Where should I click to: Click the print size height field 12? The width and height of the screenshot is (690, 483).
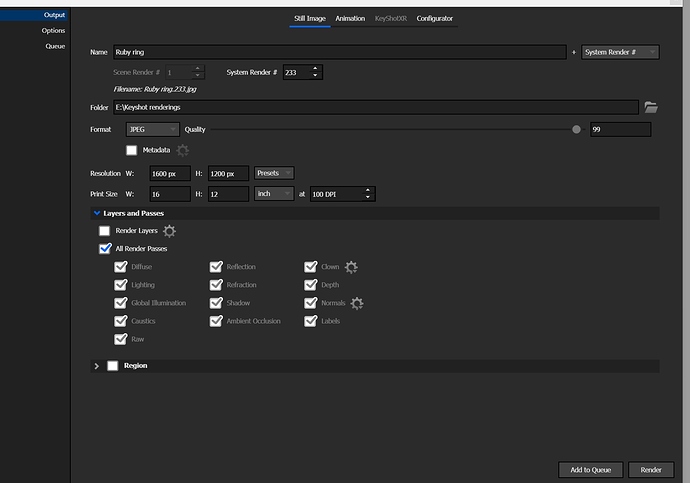[x=228, y=194]
